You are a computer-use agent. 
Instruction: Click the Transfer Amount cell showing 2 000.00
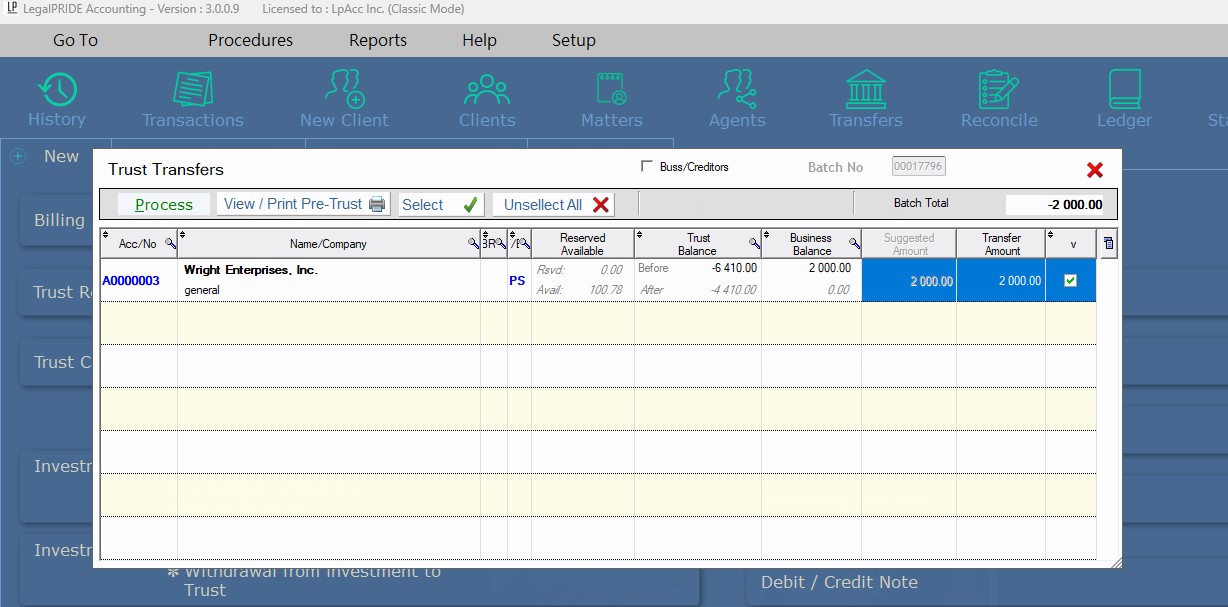tap(1001, 281)
